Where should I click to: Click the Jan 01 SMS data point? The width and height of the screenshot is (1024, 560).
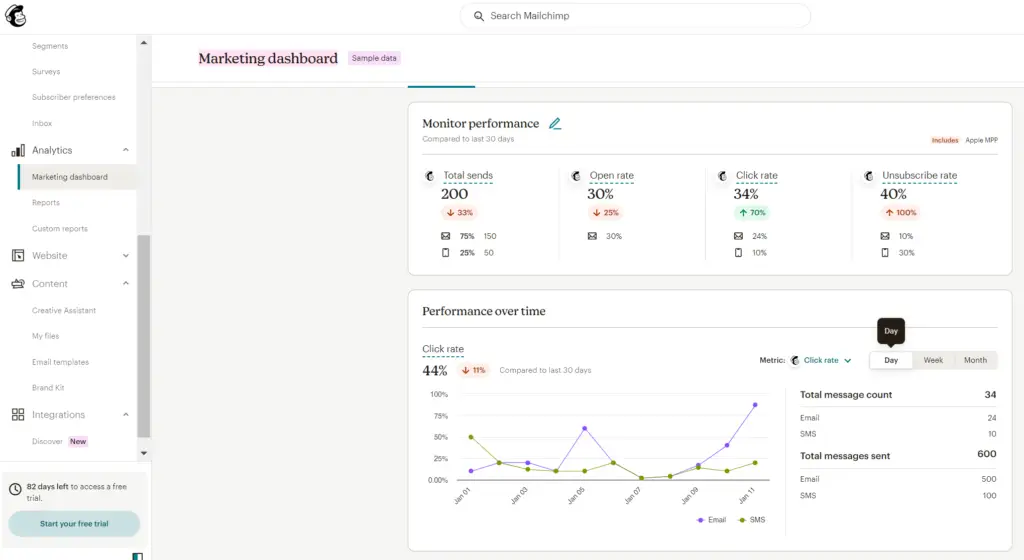pyautogui.click(x=471, y=437)
